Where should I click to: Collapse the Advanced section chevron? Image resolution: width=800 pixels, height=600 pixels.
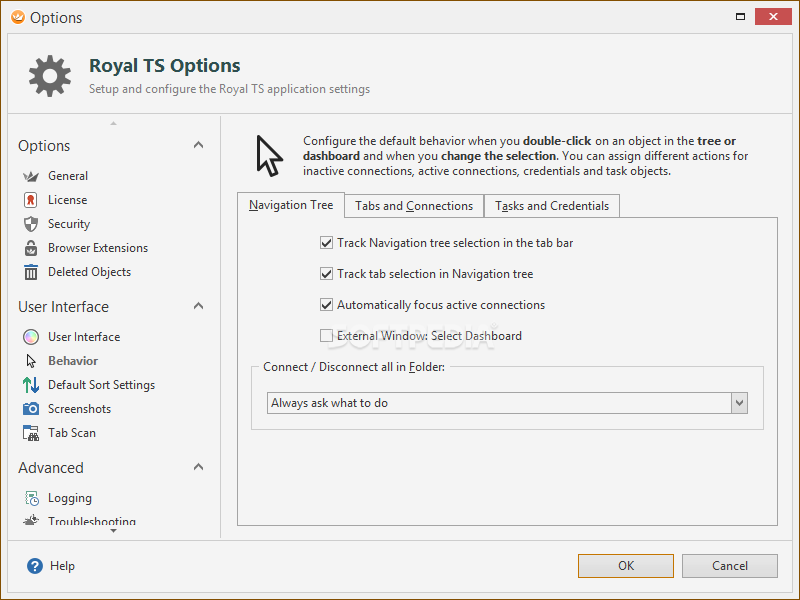198,467
